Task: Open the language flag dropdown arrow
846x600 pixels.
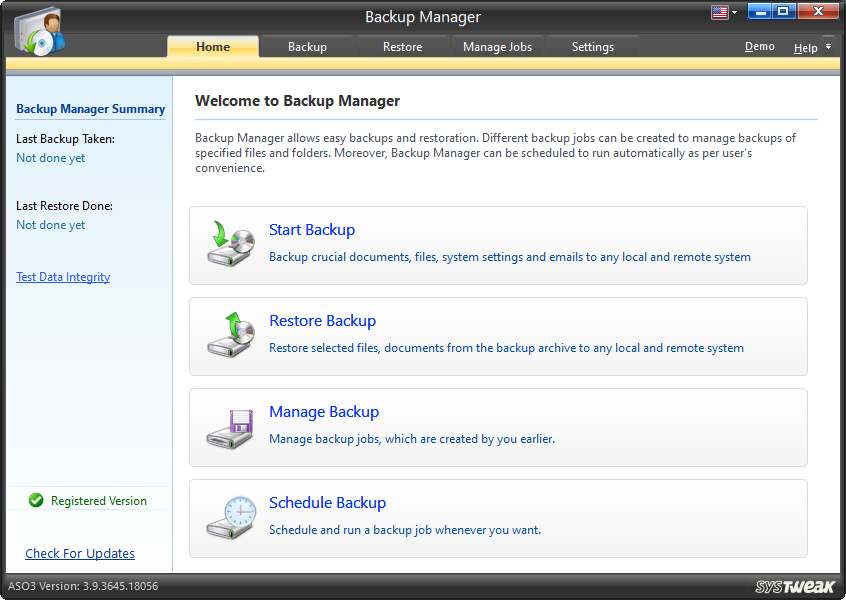Action: [x=734, y=12]
